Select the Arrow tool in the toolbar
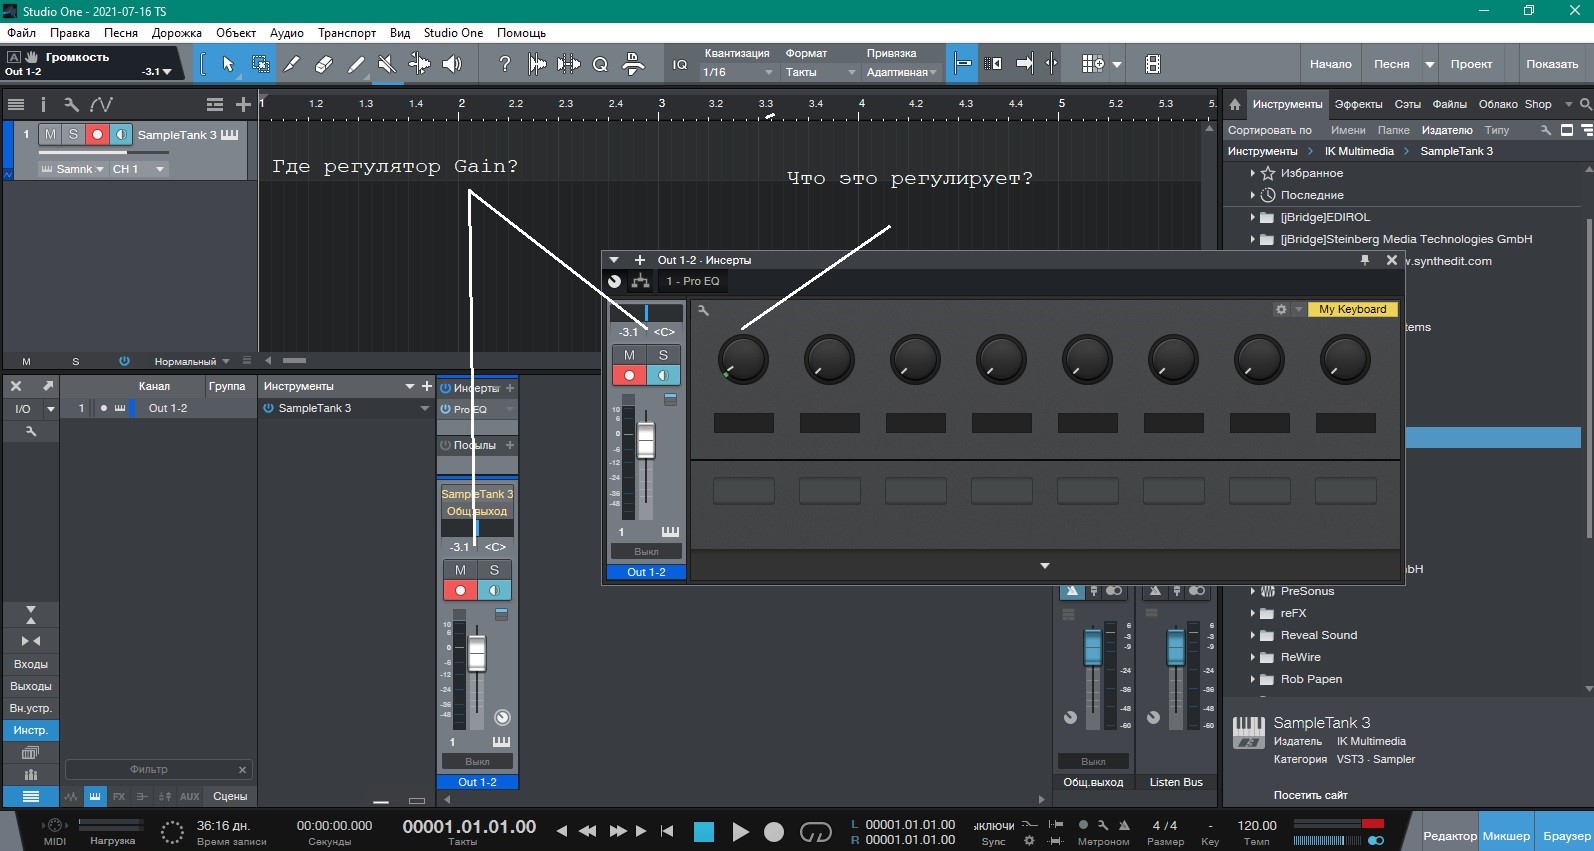Image resolution: width=1594 pixels, height=851 pixels. 228,64
